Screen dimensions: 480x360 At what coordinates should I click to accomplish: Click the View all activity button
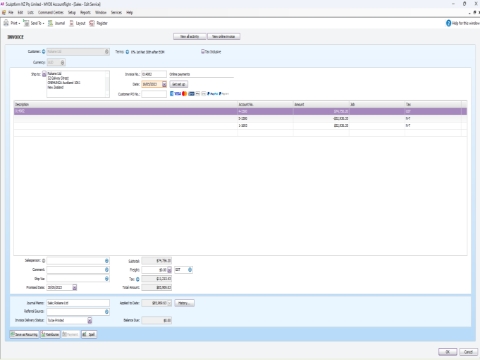[x=190, y=36]
